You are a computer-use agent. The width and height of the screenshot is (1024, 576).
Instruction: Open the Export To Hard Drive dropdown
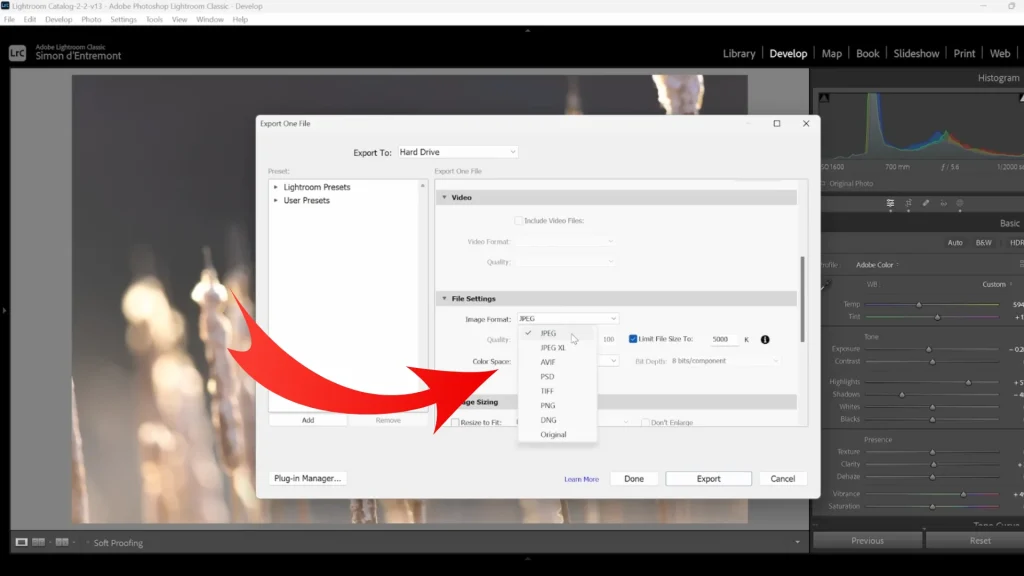tap(458, 152)
